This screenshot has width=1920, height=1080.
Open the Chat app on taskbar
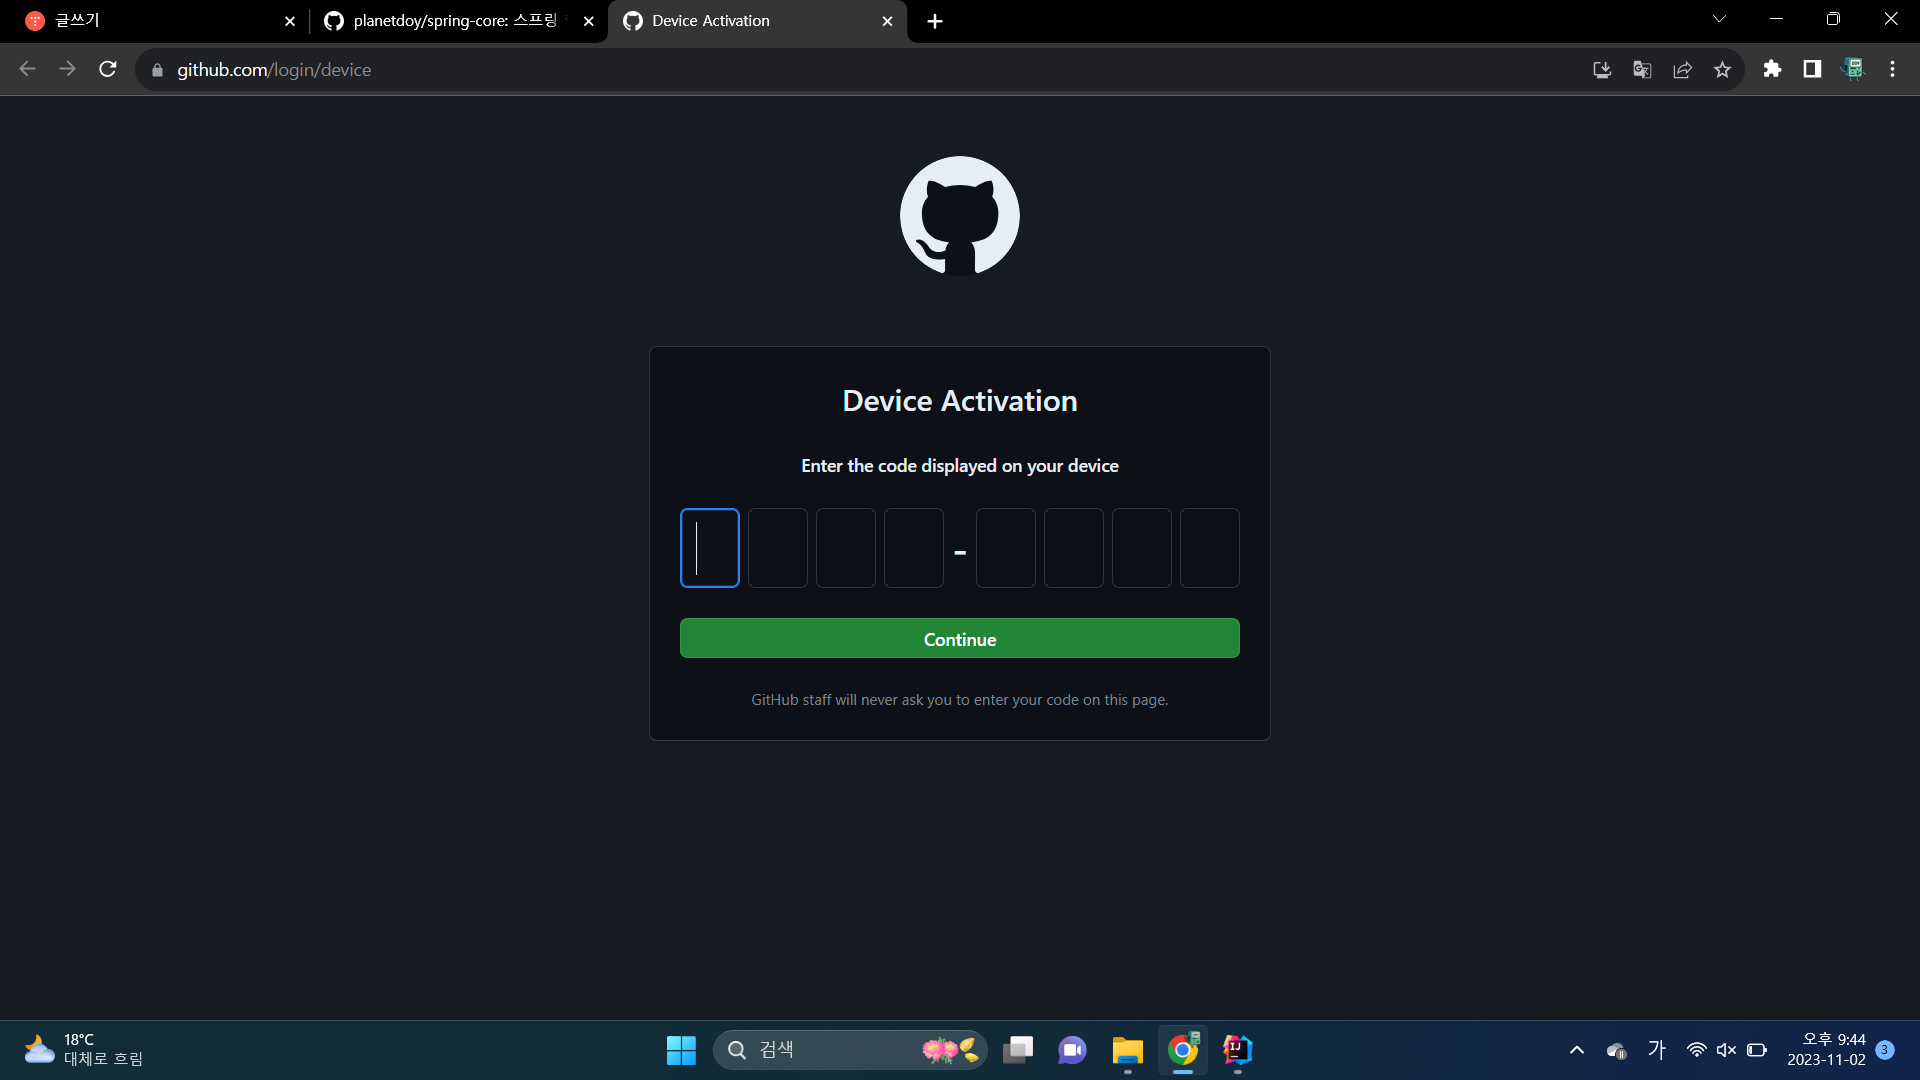click(1072, 1050)
